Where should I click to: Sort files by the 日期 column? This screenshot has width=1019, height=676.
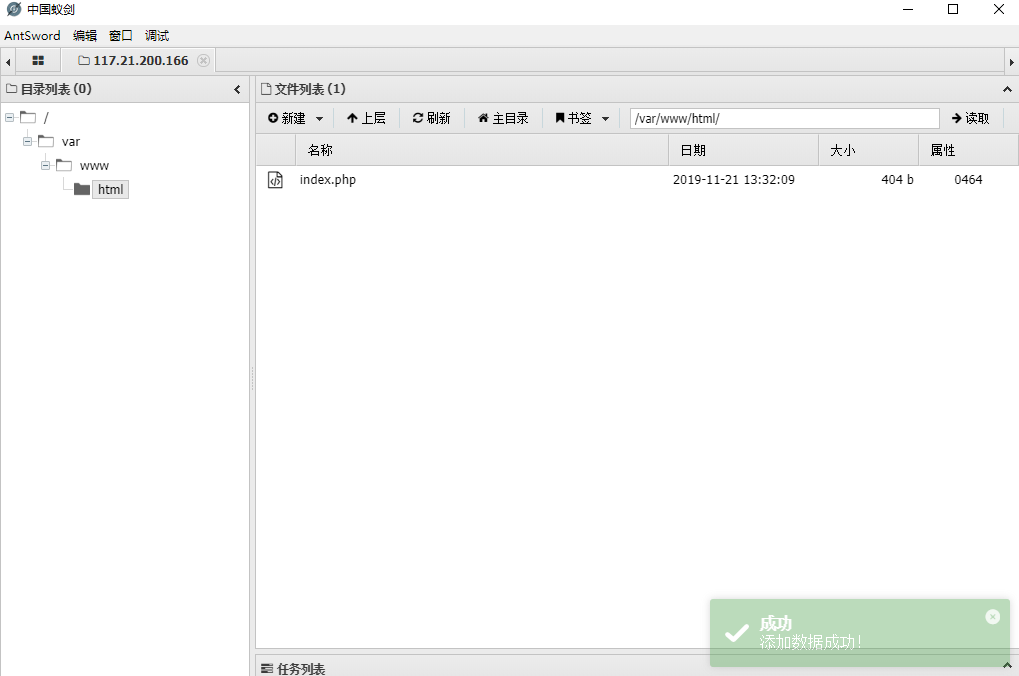[x=743, y=150]
